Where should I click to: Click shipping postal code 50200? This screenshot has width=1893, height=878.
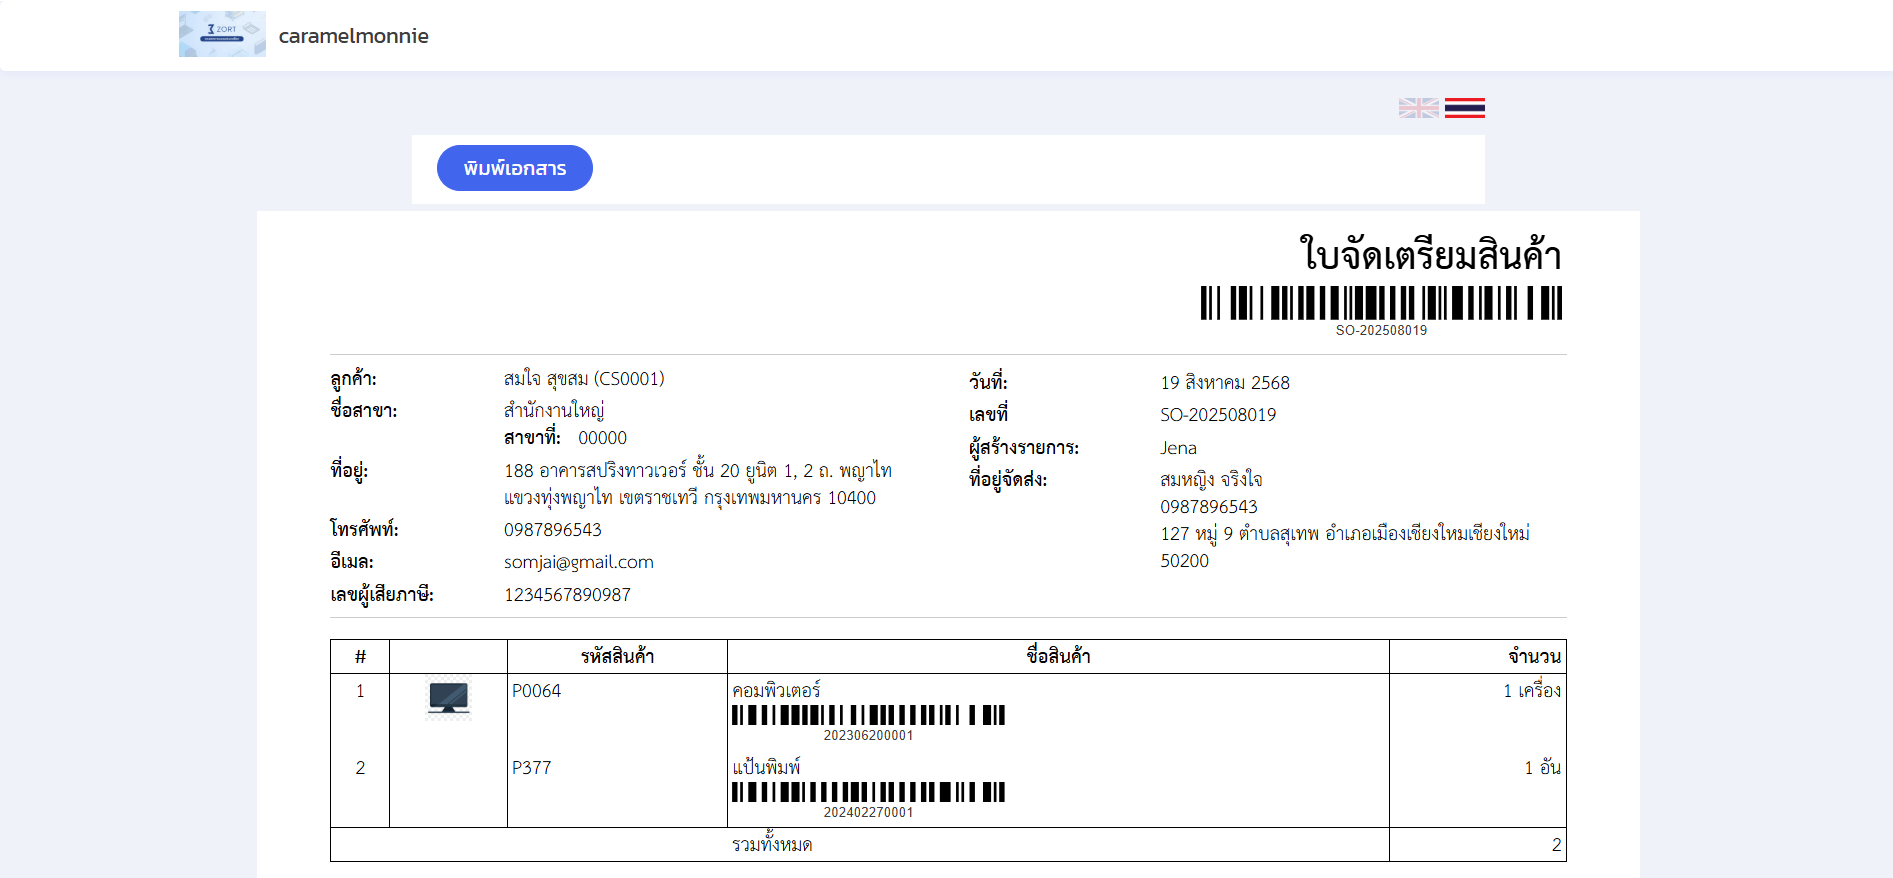(x=1184, y=561)
